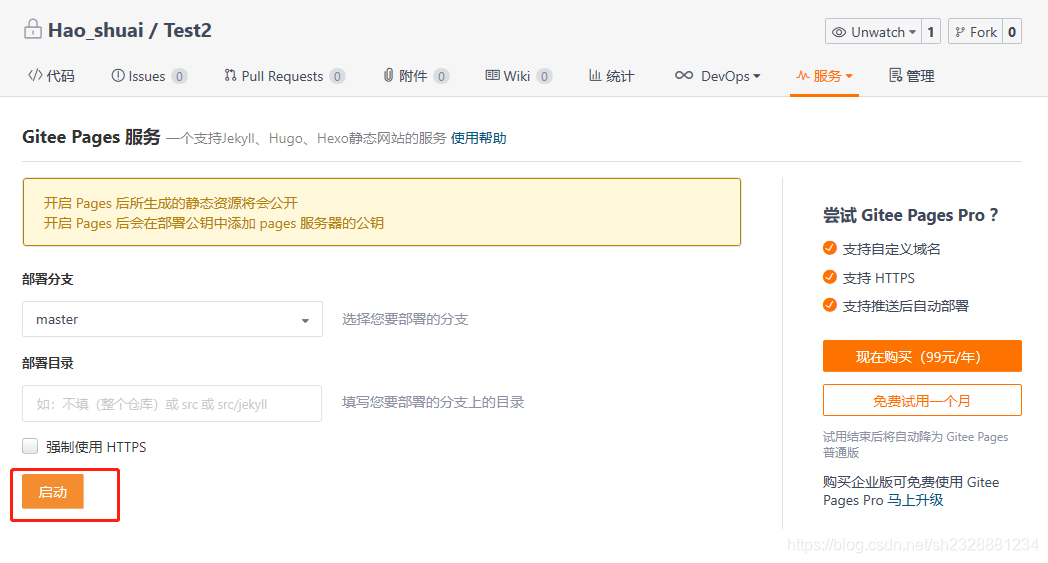Expand the DevOps menu arrow
This screenshot has width=1048, height=563.
757,76
